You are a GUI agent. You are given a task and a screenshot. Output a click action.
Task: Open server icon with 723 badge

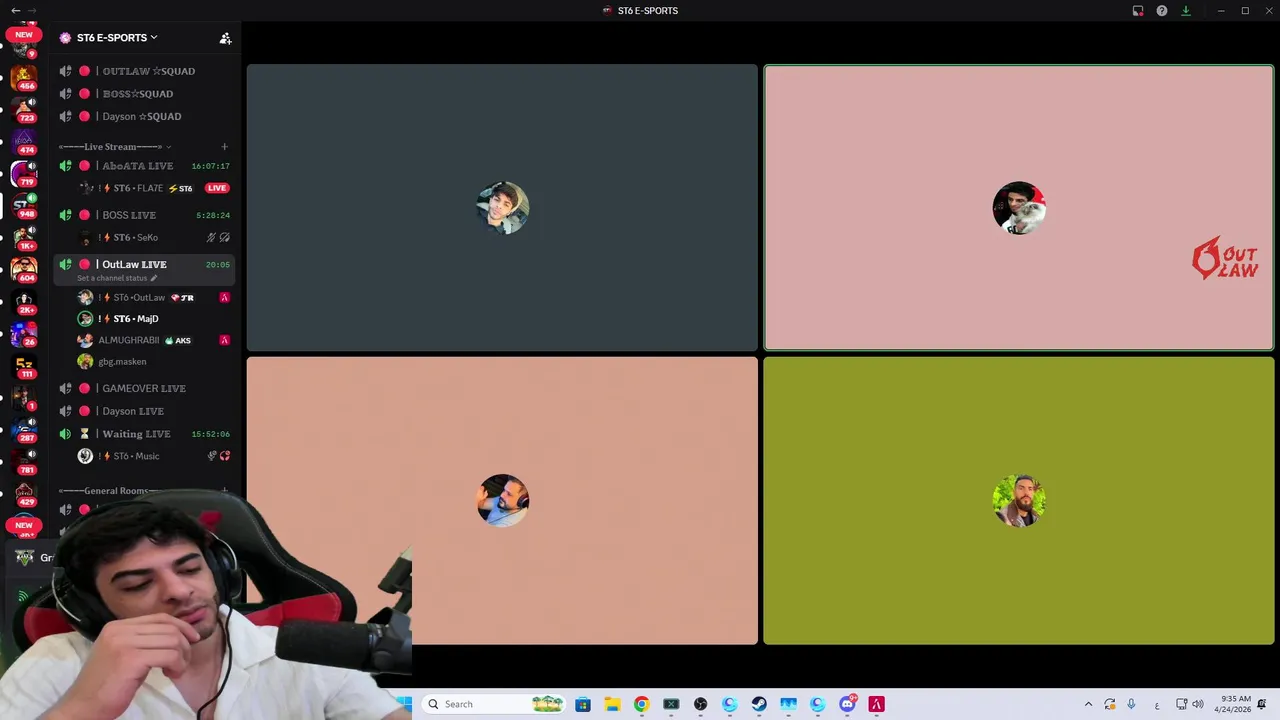click(x=24, y=108)
